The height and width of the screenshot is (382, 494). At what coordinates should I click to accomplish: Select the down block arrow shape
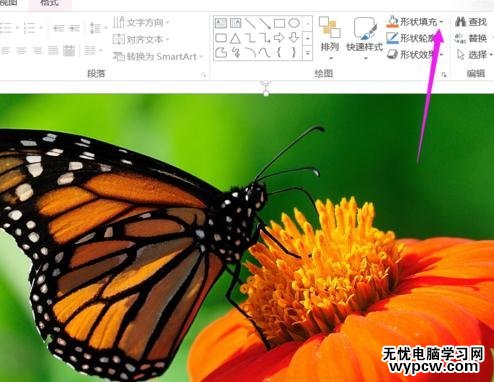pyautogui.click(x=294, y=38)
